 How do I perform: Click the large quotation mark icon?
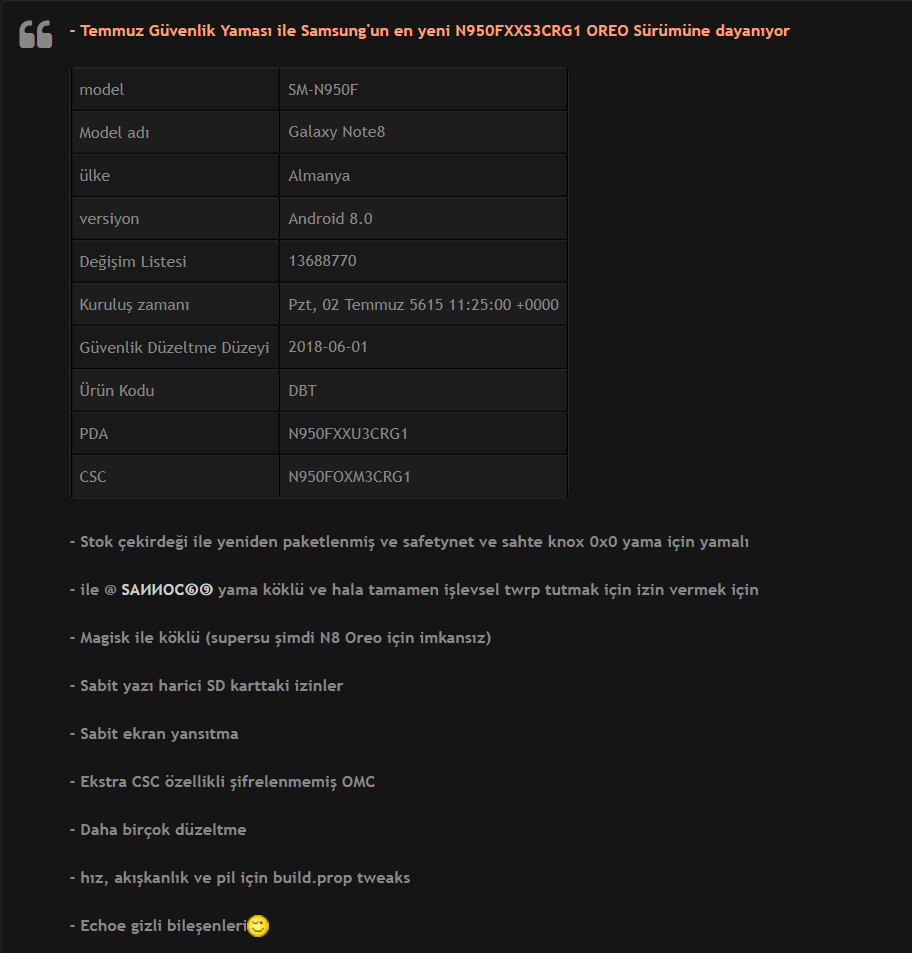pyautogui.click(x=35, y=34)
